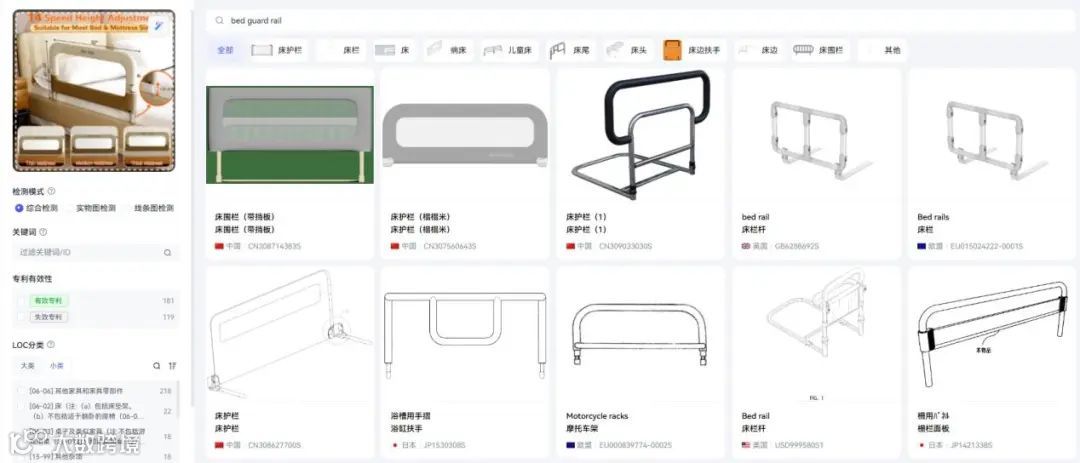Open the help icon next to LOC分类
Image resolution: width=1080 pixels, height=463 pixels.
[50, 344]
